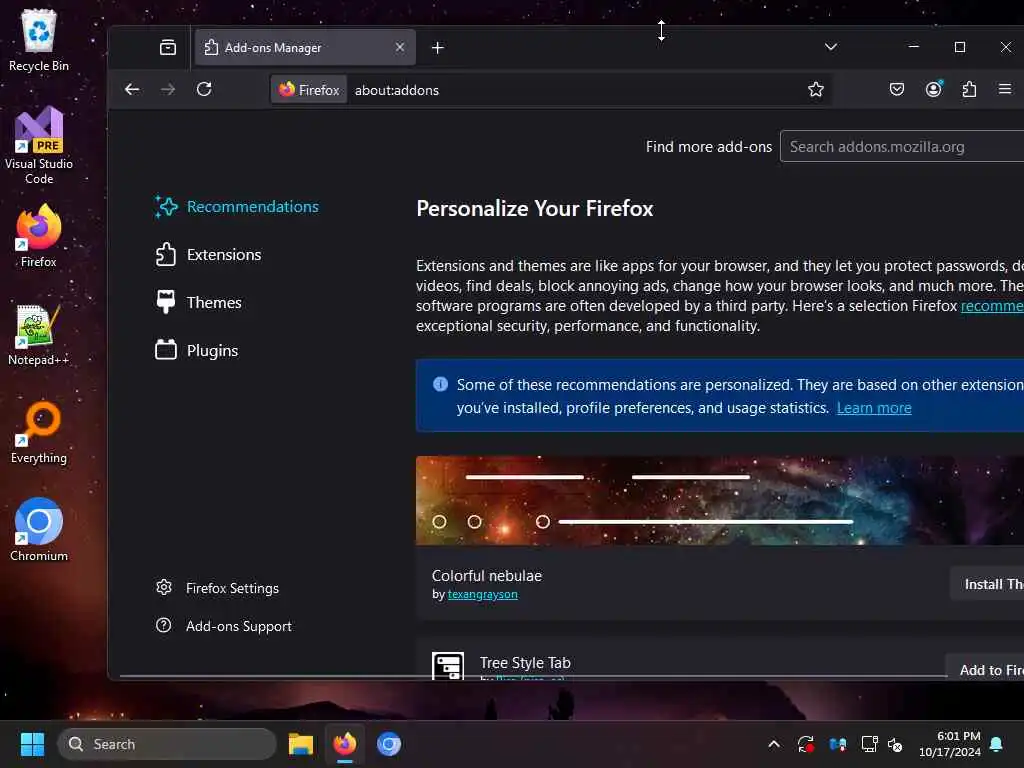Click the Search addons.mozilla.org field

coord(902,147)
